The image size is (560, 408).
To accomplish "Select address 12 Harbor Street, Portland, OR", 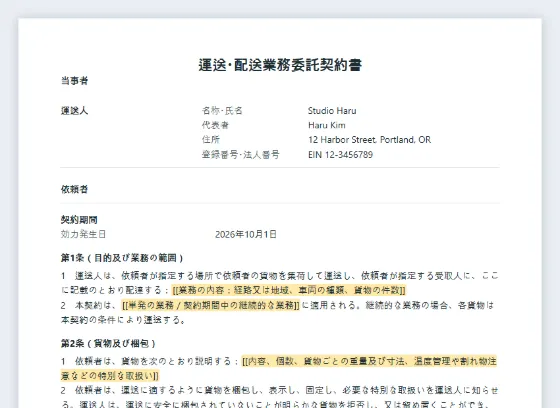I will 369,140.
